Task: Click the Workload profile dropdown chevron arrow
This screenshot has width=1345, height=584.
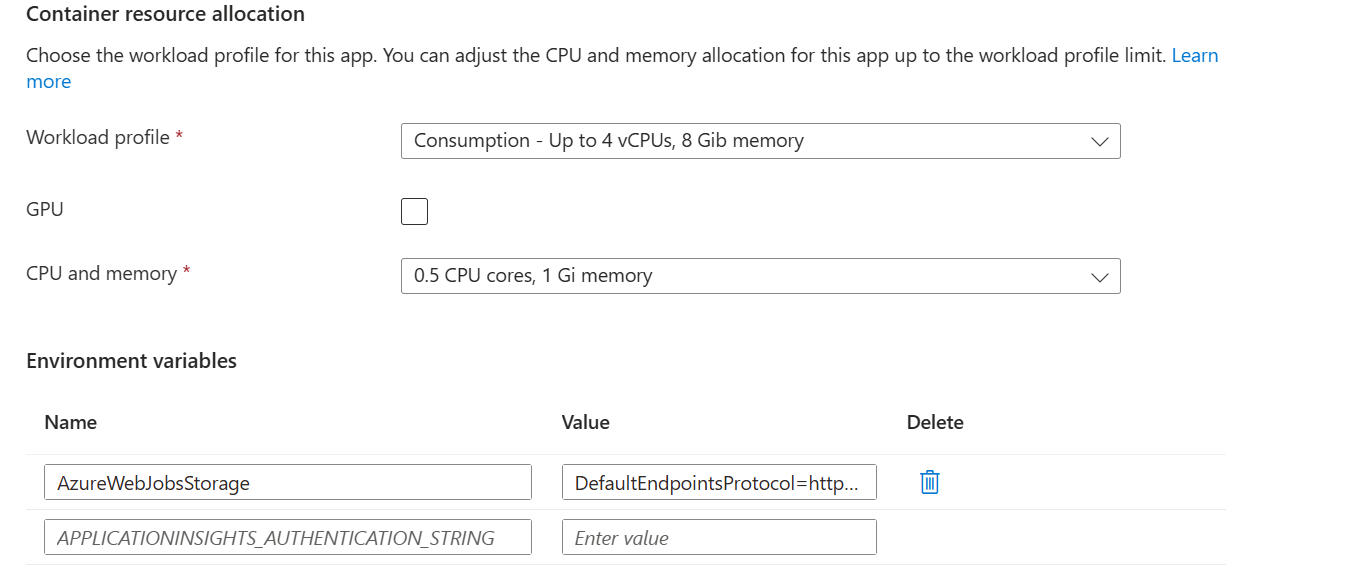Action: click(x=1099, y=142)
